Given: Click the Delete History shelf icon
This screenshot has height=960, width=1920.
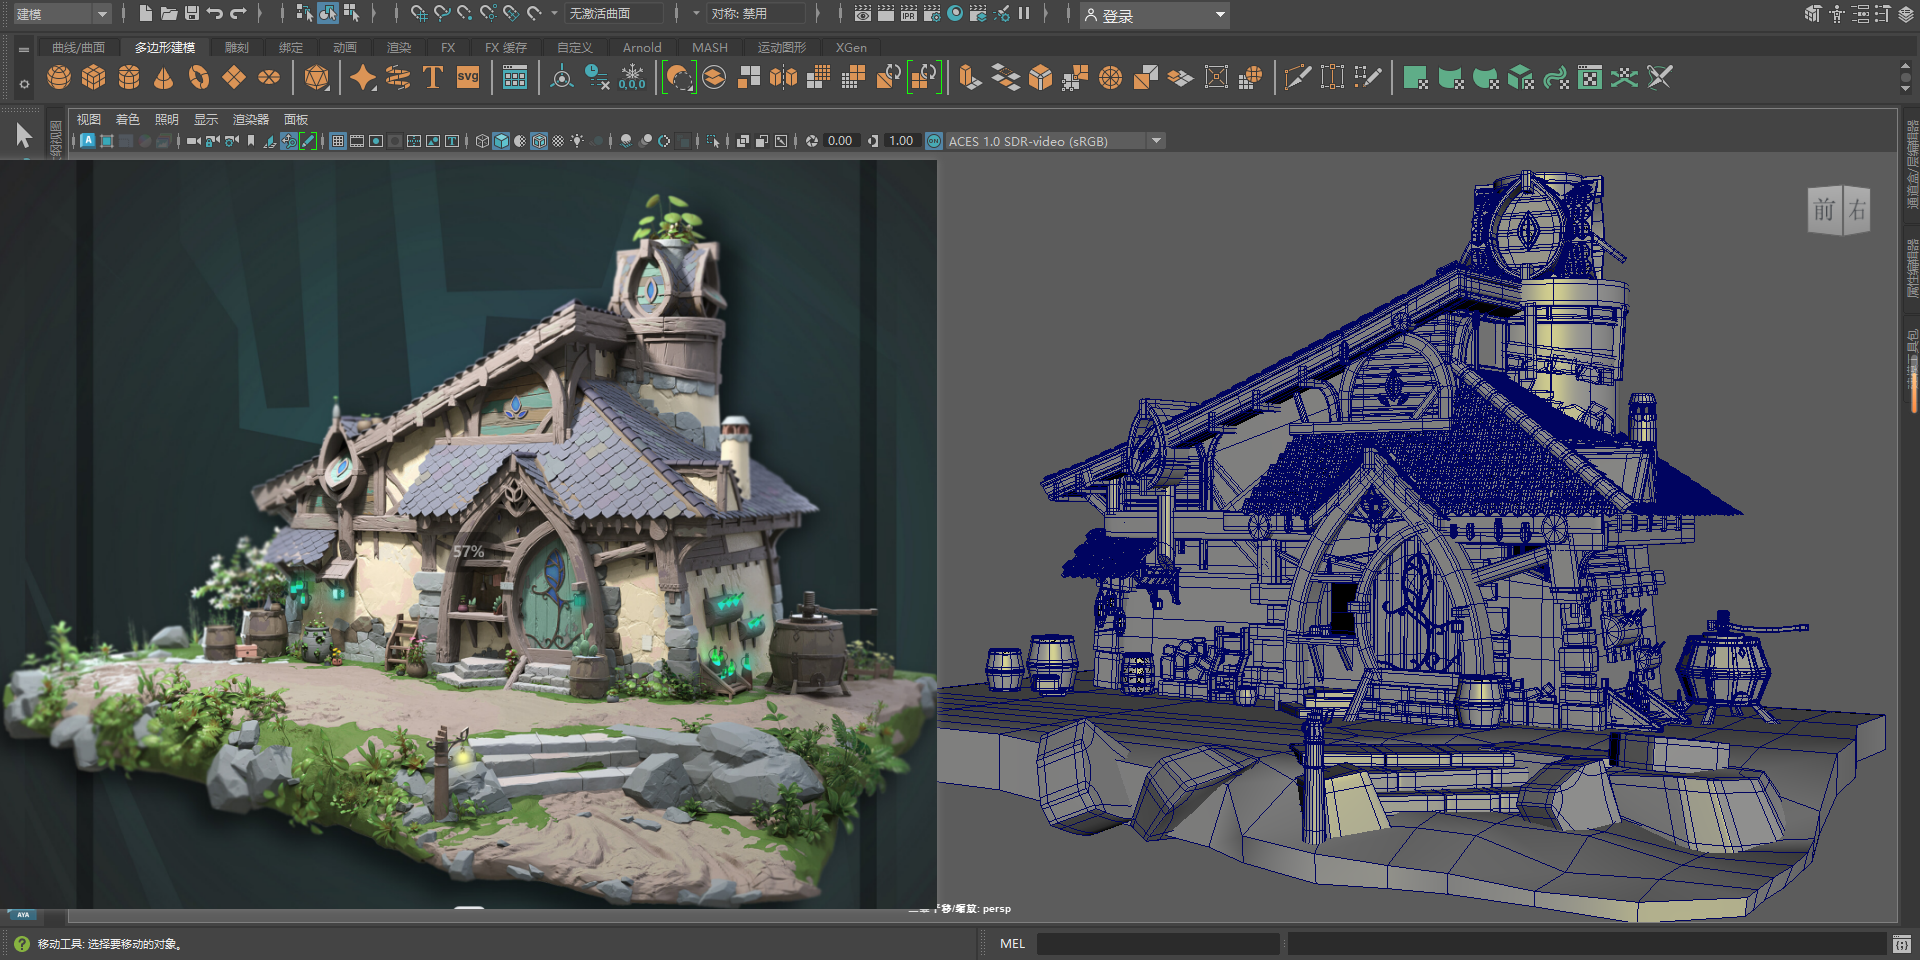Looking at the screenshot, I should pos(597,77).
